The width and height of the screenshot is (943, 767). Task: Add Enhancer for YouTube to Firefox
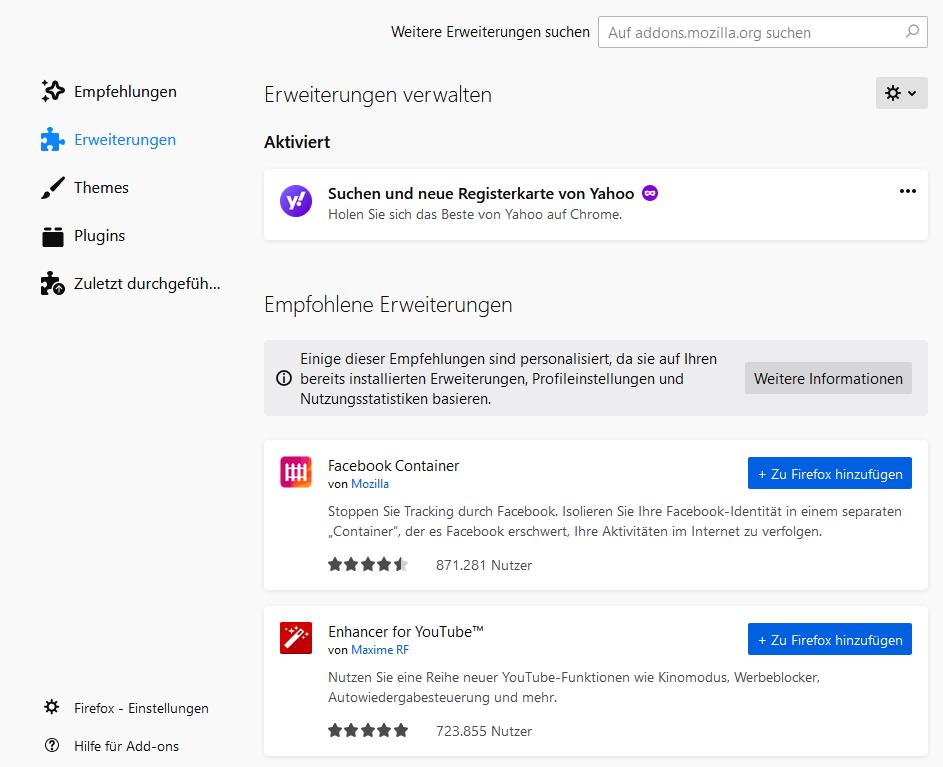(830, 639)
